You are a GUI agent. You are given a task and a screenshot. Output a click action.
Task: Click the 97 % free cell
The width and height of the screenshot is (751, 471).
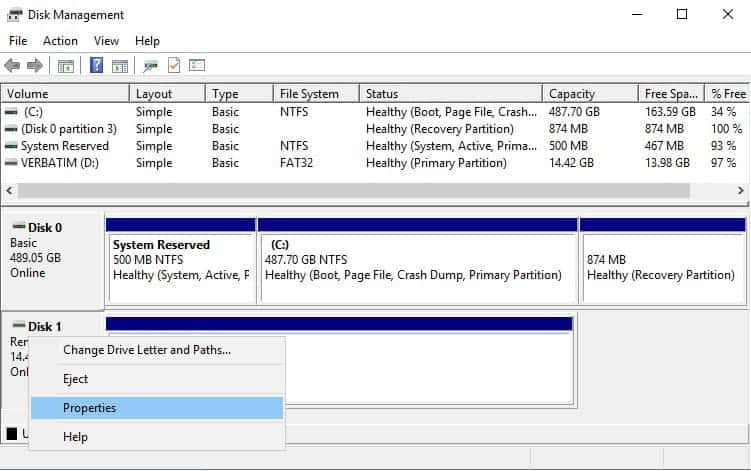723,163
